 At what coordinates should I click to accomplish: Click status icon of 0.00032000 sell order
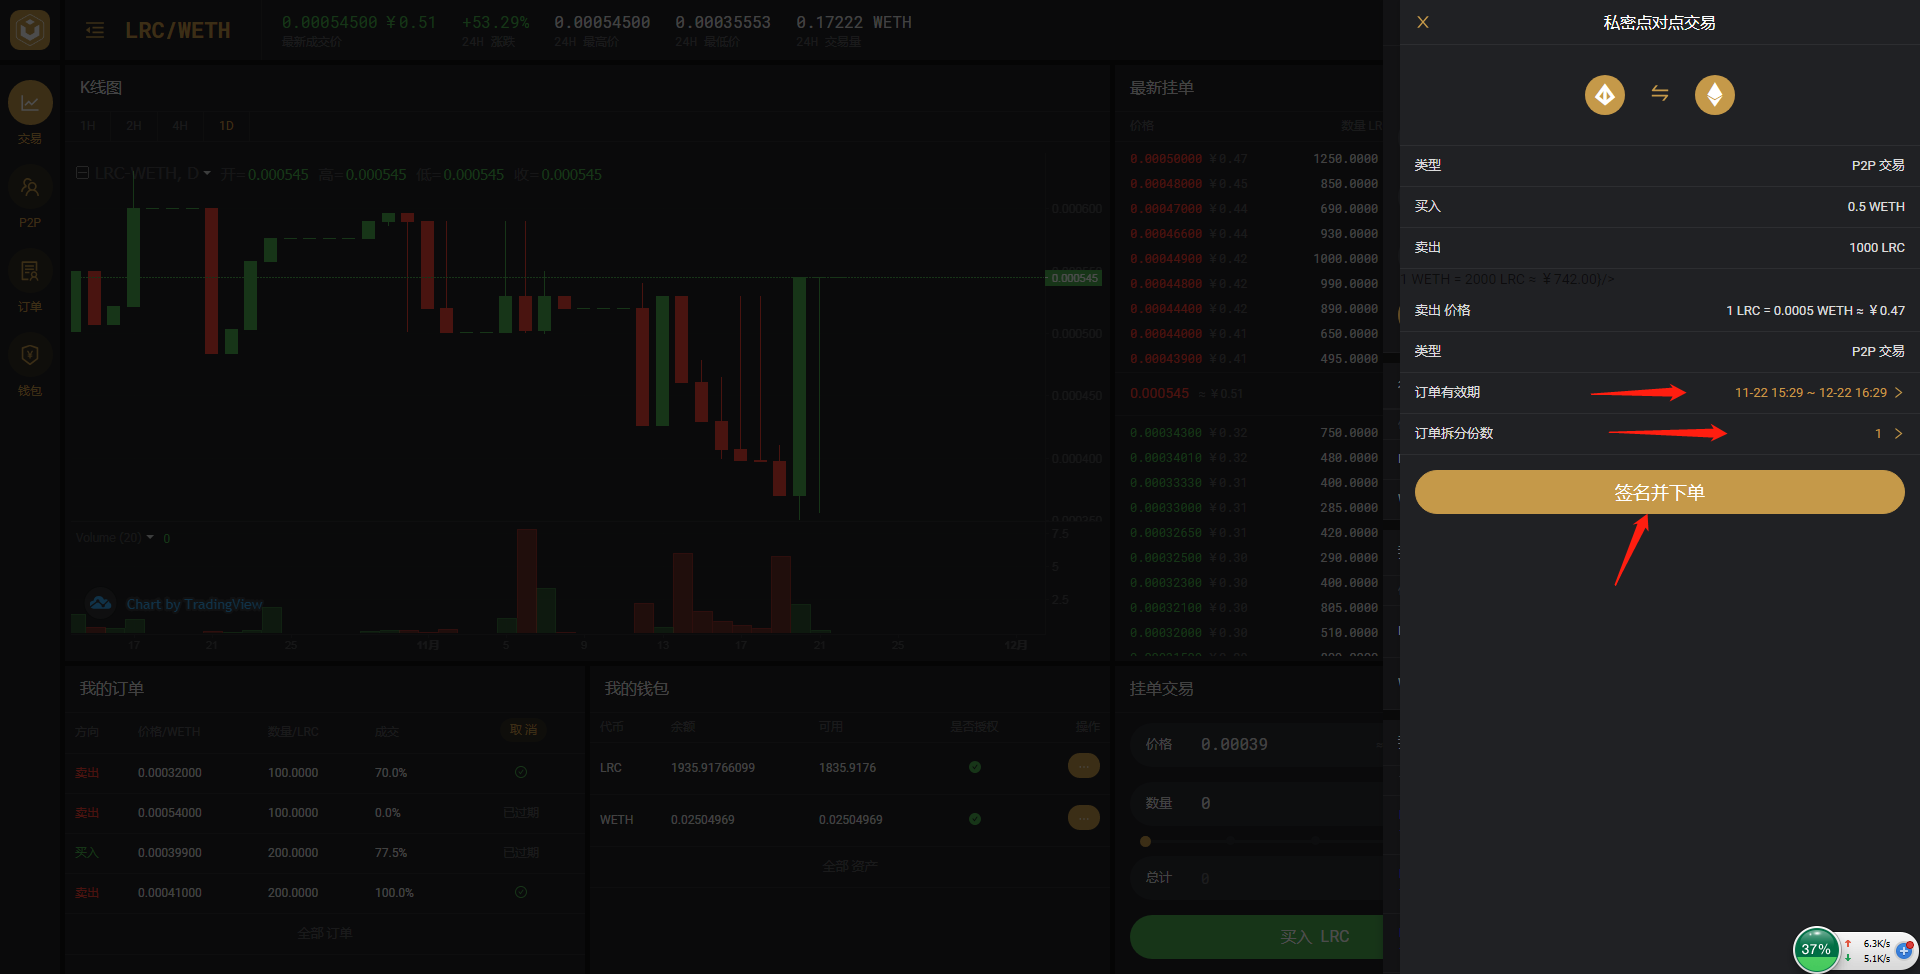pos(521,772)
